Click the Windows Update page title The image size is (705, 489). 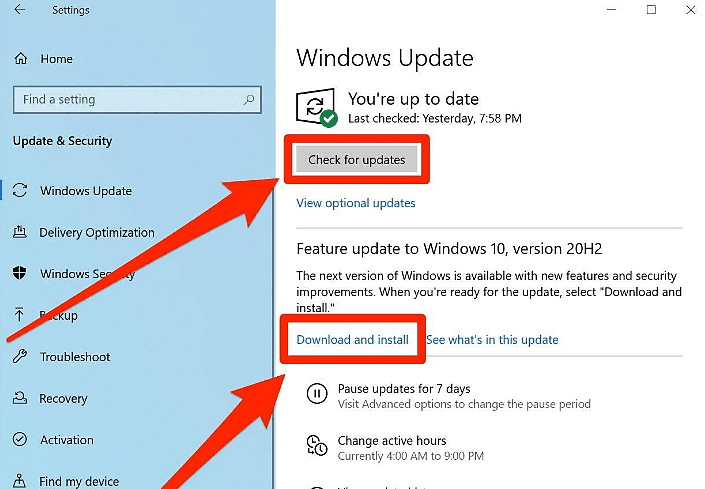coord(385,58)
